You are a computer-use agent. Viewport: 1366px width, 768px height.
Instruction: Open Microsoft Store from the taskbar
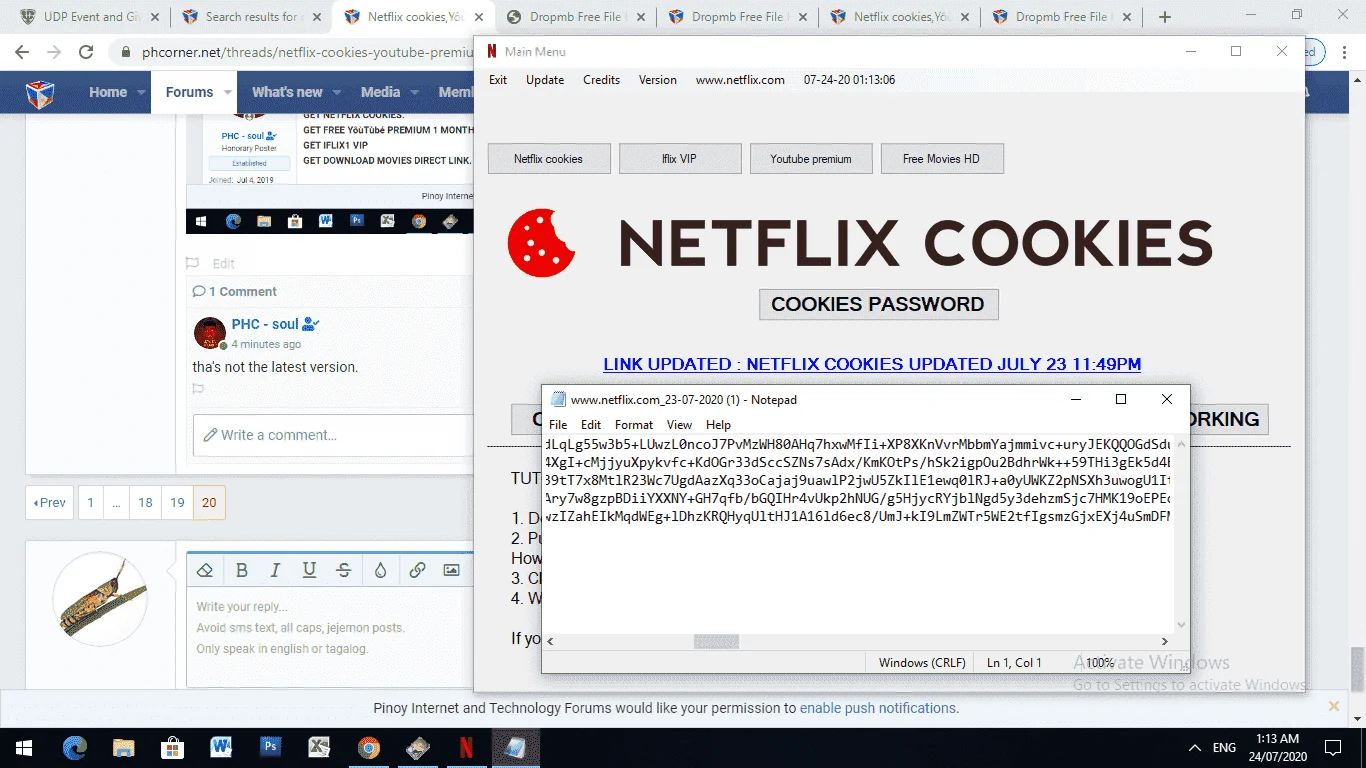point(173,747)
